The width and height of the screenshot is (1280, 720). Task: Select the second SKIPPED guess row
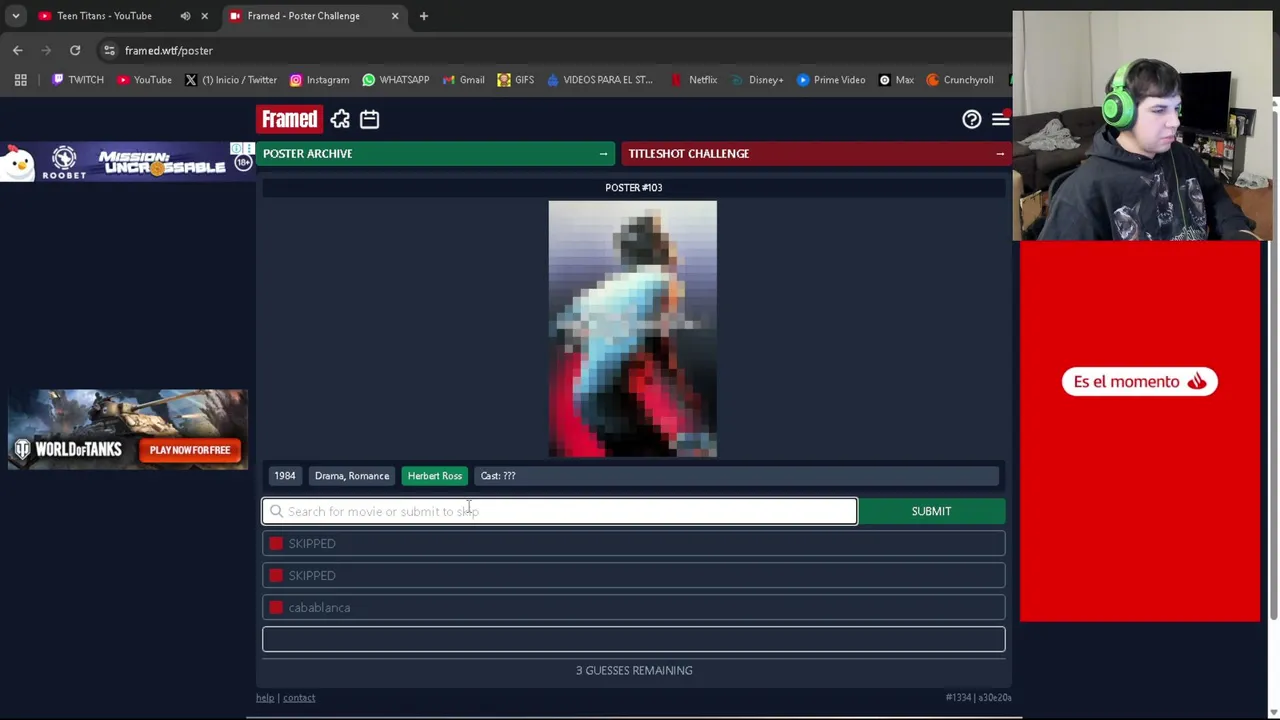click(634, 575)
